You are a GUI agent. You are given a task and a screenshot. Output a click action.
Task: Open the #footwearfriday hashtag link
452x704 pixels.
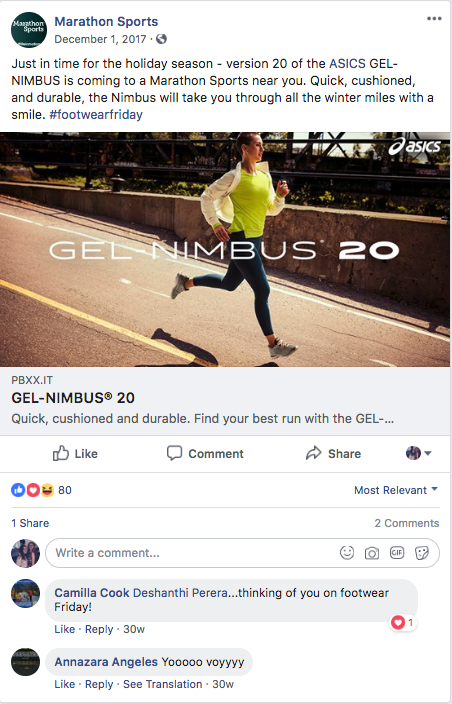[96, 114]
